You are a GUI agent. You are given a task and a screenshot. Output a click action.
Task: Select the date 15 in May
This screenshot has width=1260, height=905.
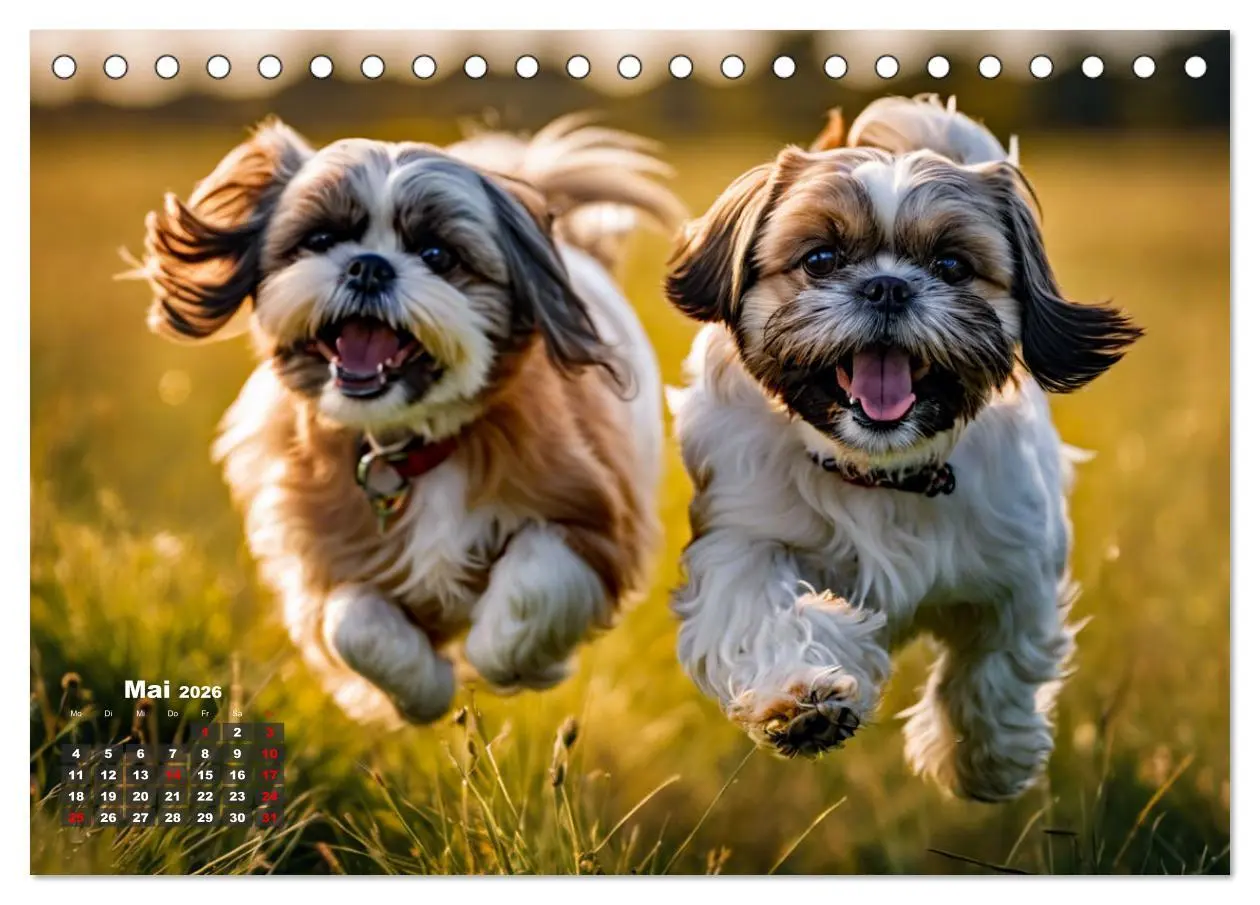[205, 775]
